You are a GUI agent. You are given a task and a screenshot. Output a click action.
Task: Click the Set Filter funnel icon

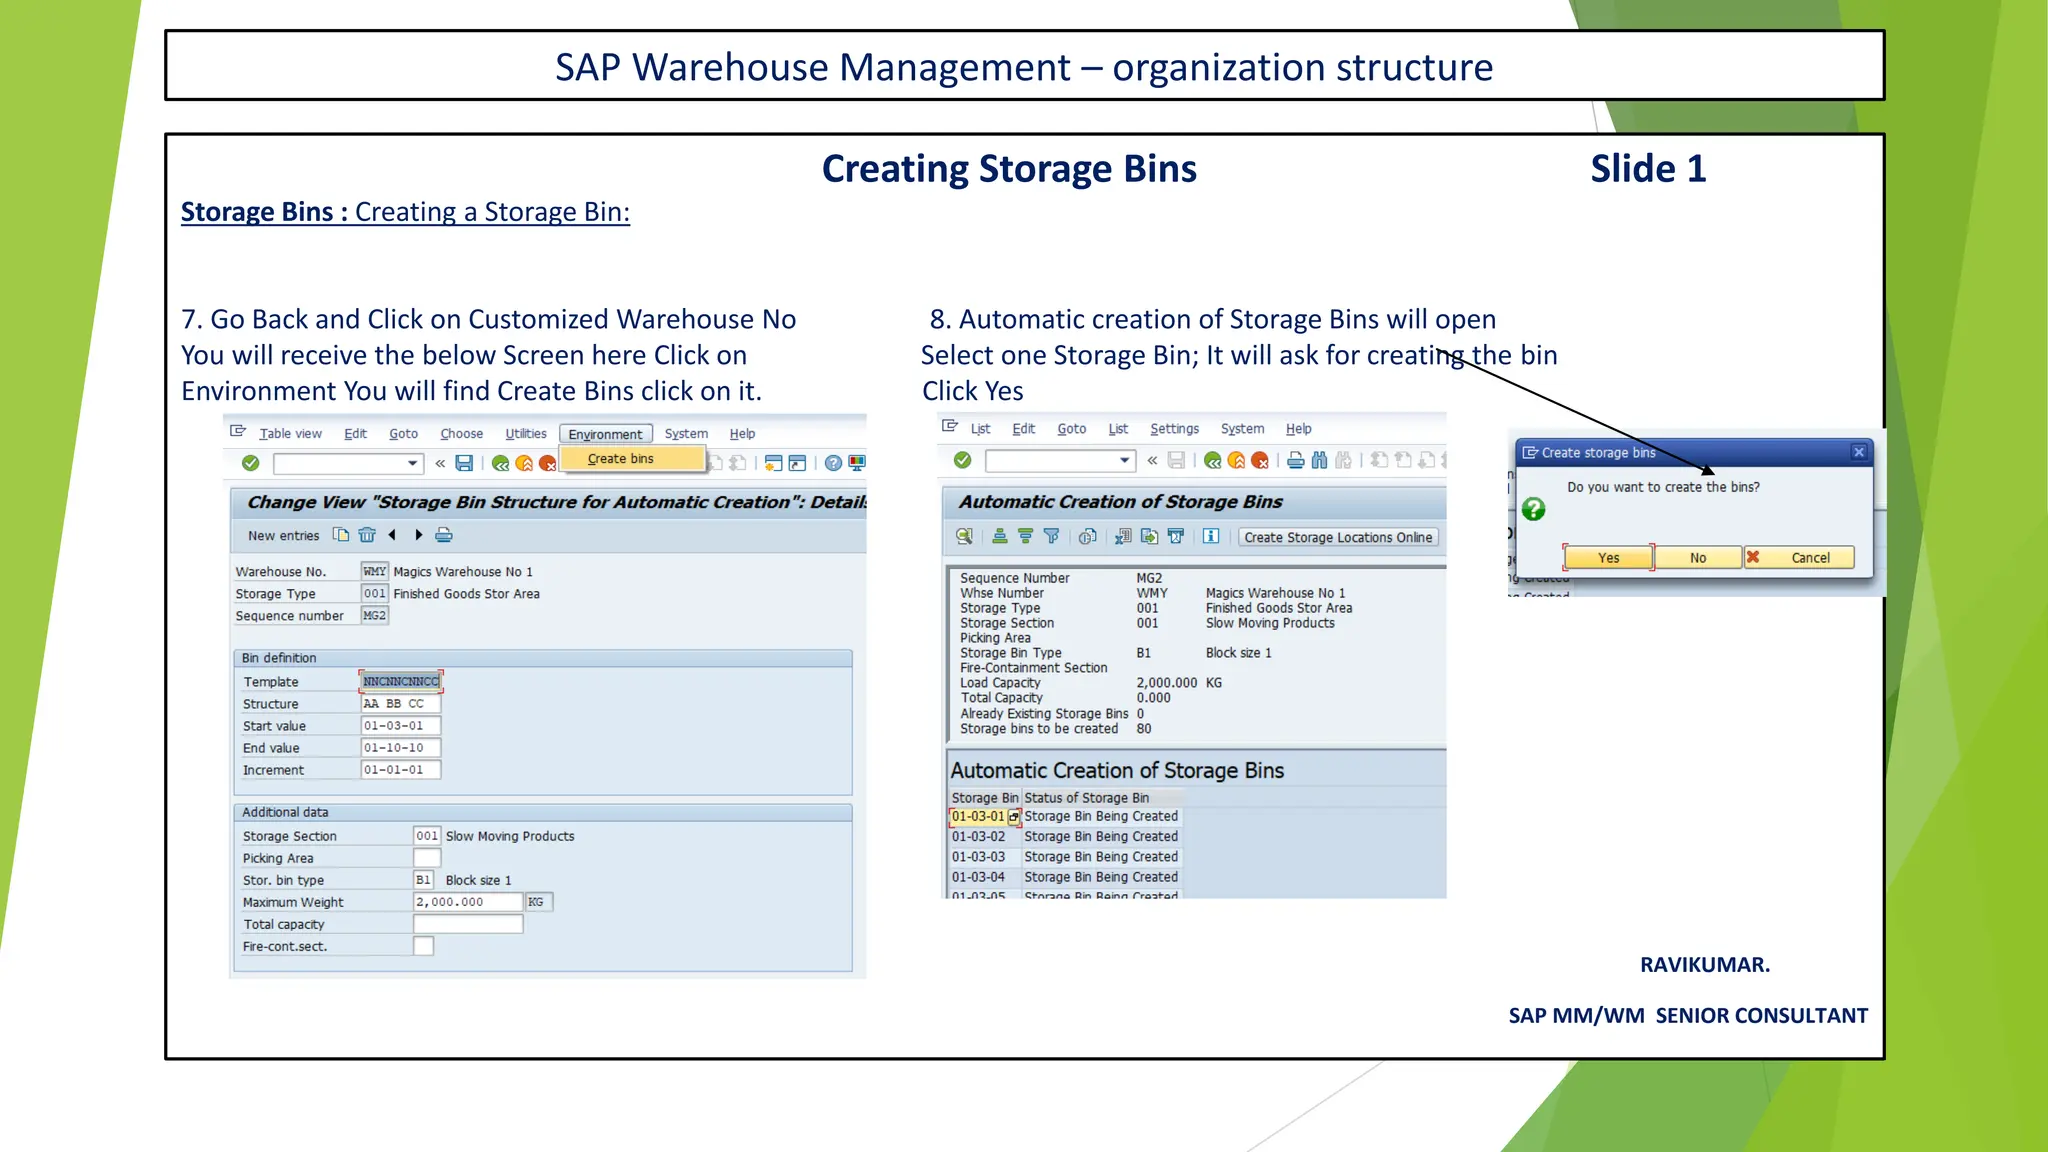1051,537
